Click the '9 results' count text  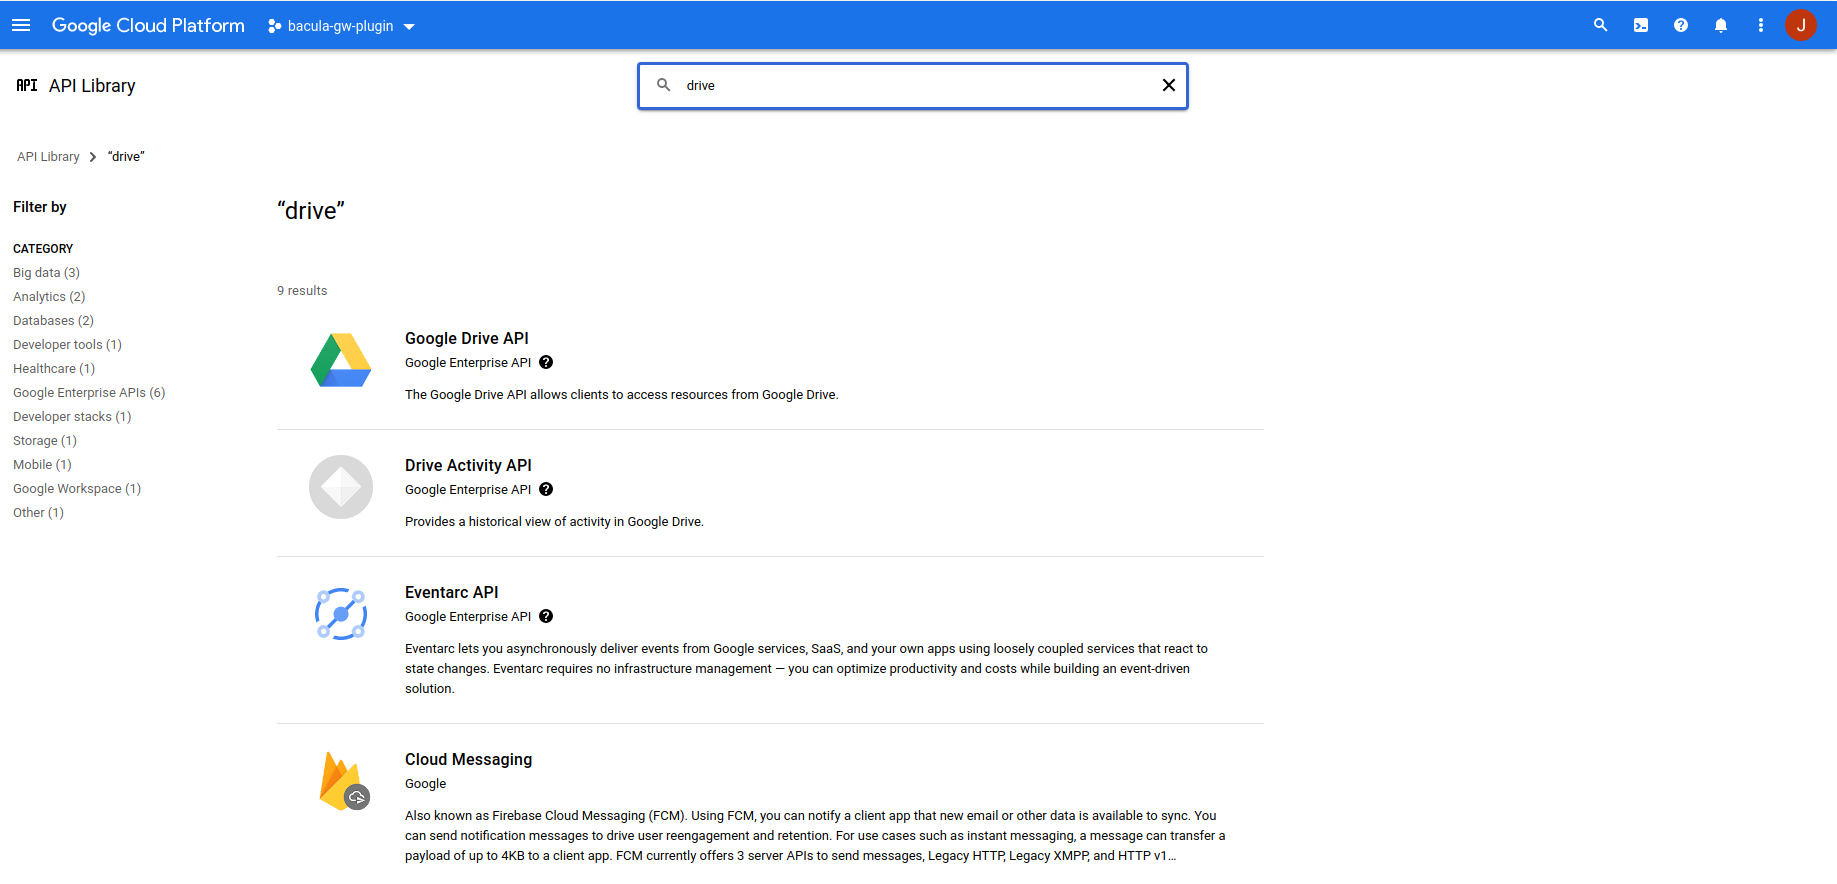tap(302, 291)
